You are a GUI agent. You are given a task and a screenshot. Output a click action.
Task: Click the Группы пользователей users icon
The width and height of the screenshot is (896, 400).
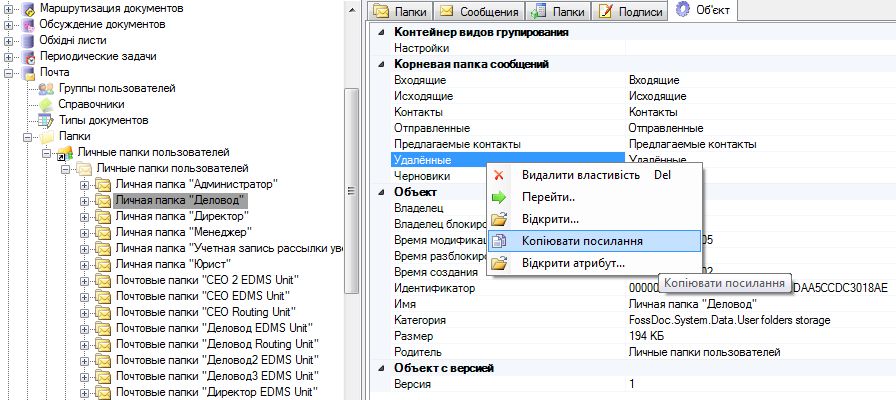click(45, 89)
